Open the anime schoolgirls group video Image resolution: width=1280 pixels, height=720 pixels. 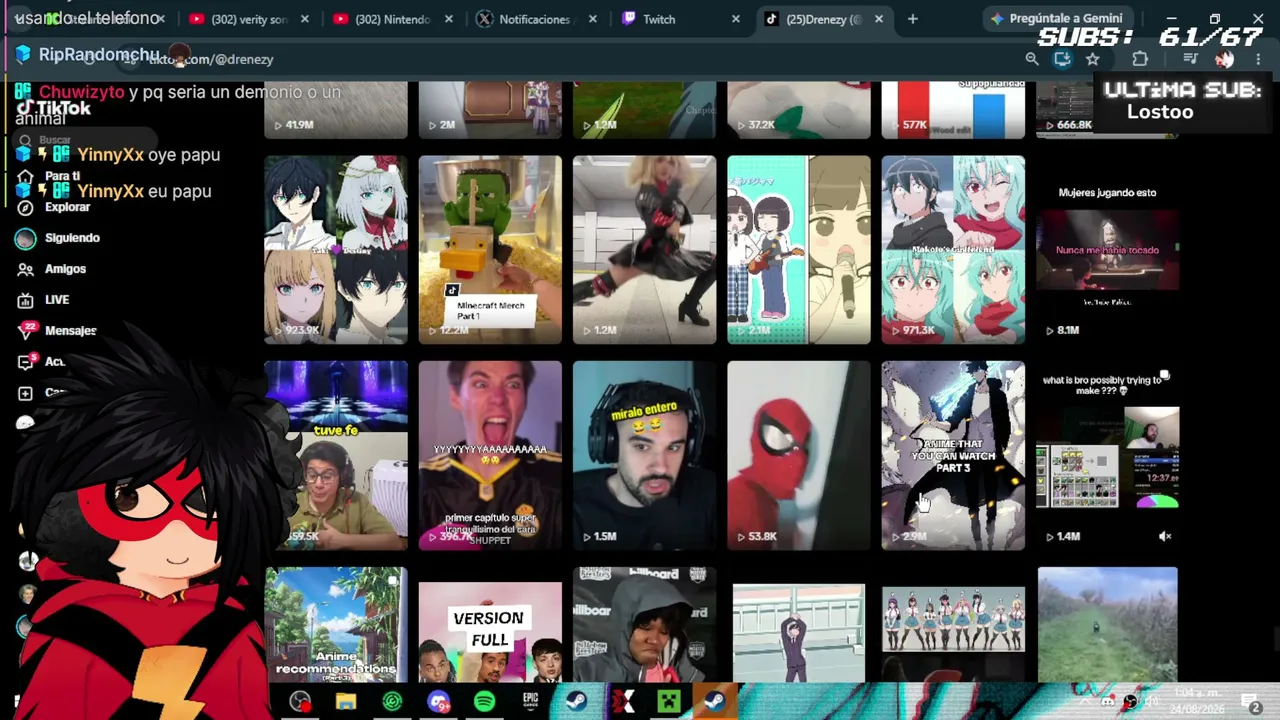[x=953, y=625]
